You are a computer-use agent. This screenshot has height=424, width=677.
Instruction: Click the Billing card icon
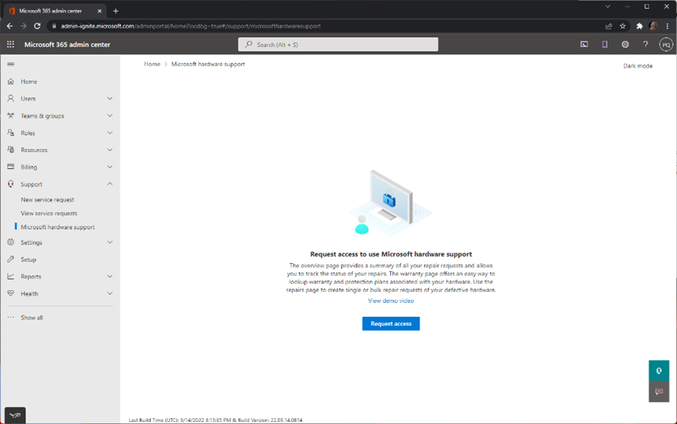pyautogui.click(x=11, y=167)
